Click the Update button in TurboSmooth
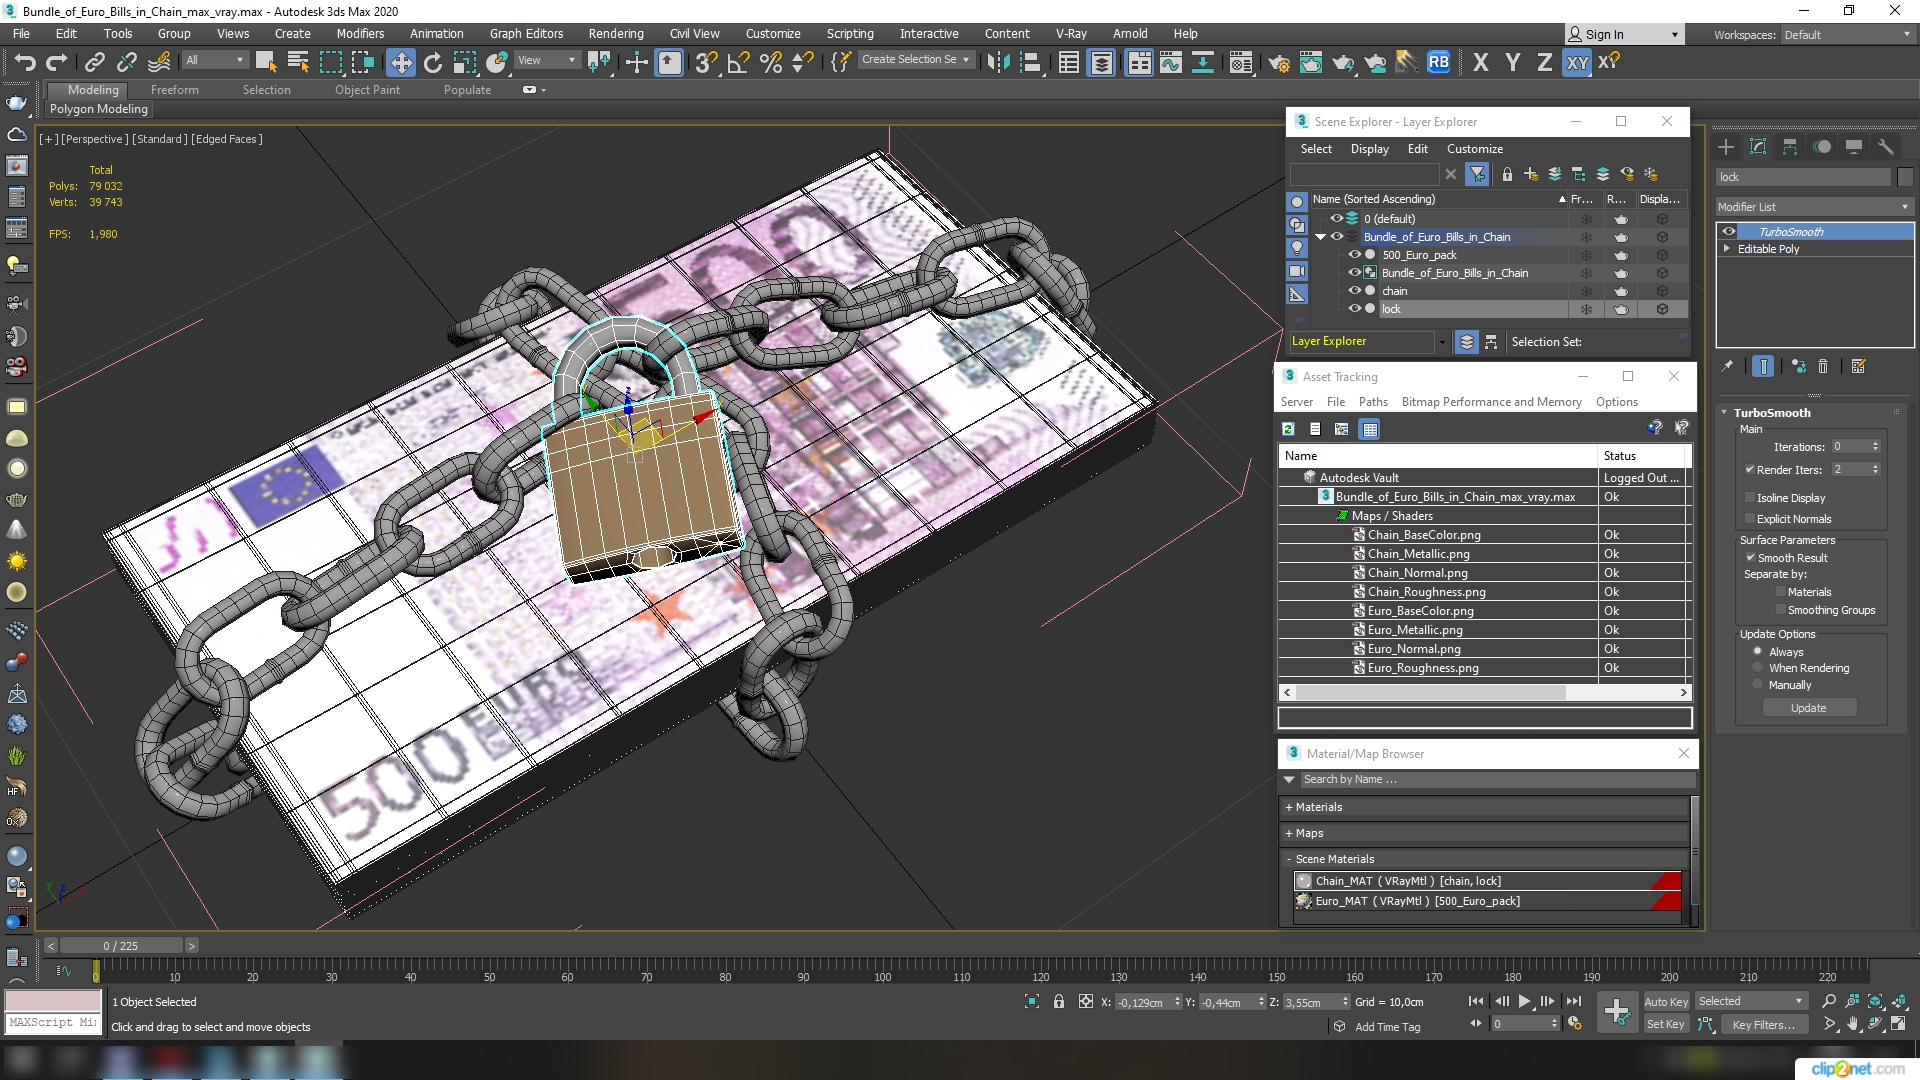 point(1808,708)
